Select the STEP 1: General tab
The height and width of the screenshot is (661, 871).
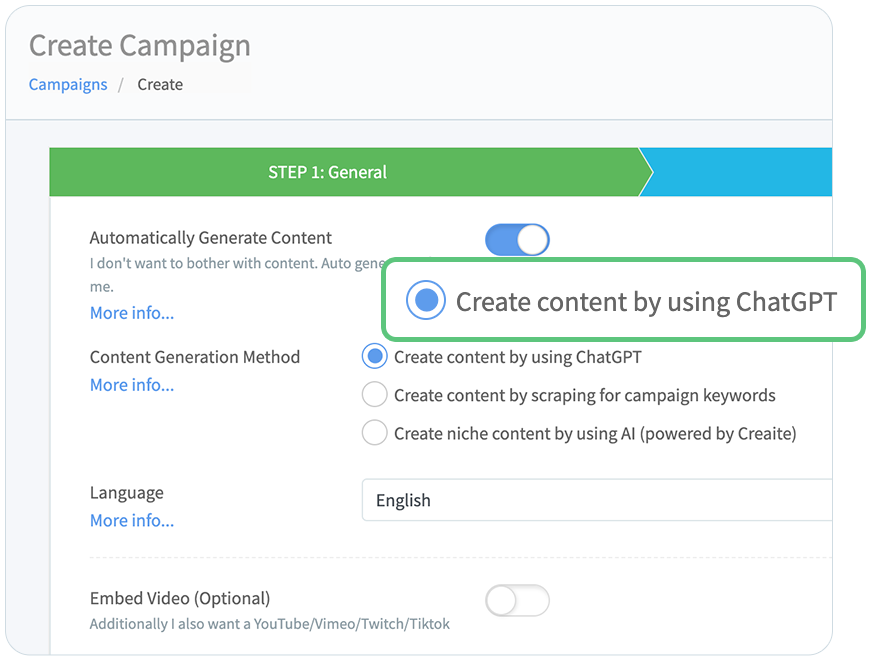[327, 172]
